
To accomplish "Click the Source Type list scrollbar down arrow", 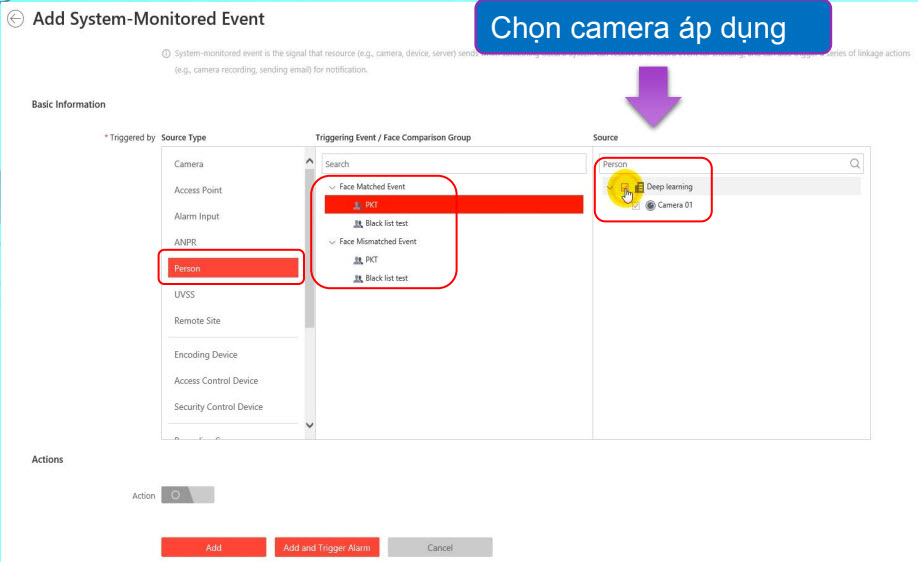I will click(x=309, y=426).
